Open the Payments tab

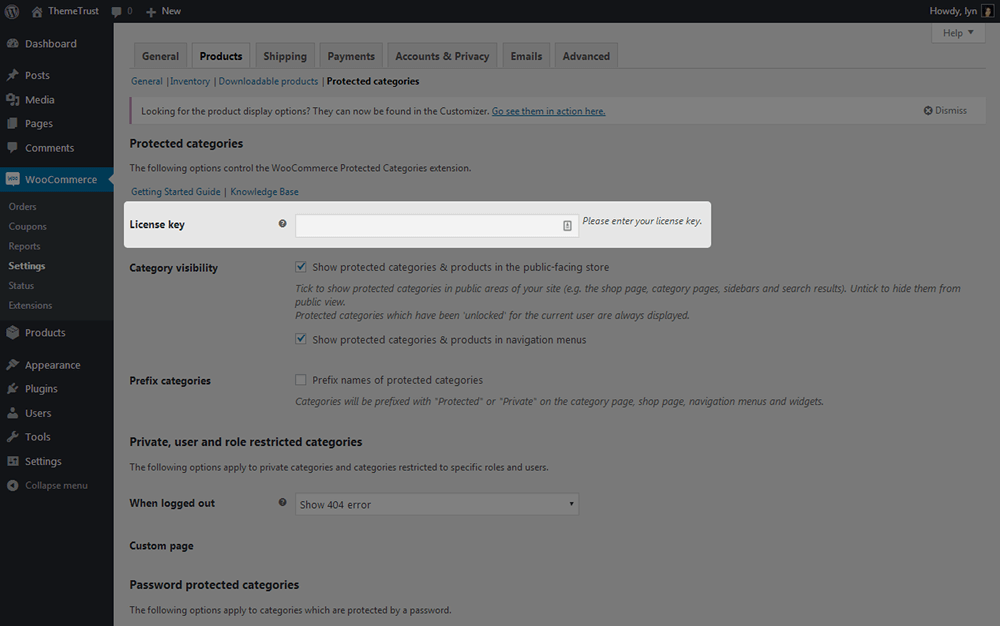(351, 56)
